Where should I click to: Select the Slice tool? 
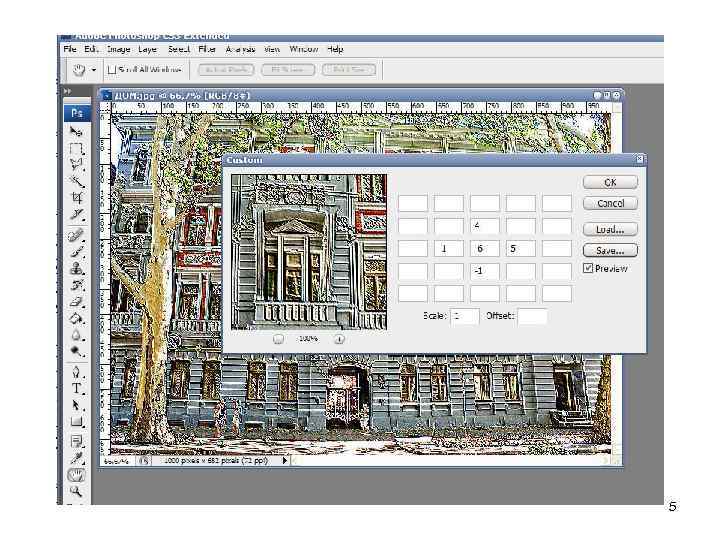[x=76, y=214]
